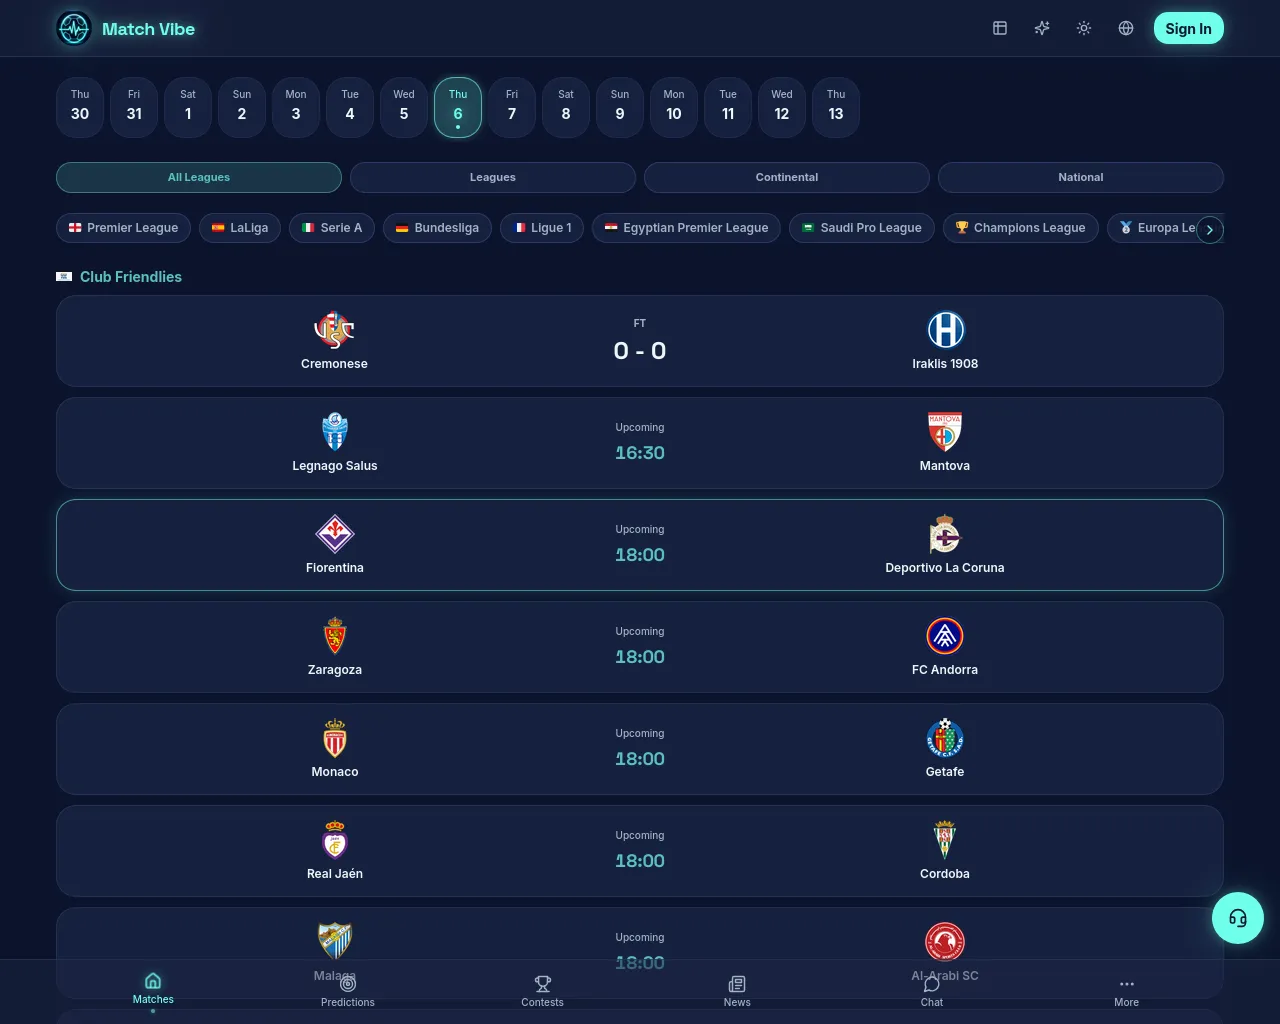Select date Sat 8

click(566, 107)
